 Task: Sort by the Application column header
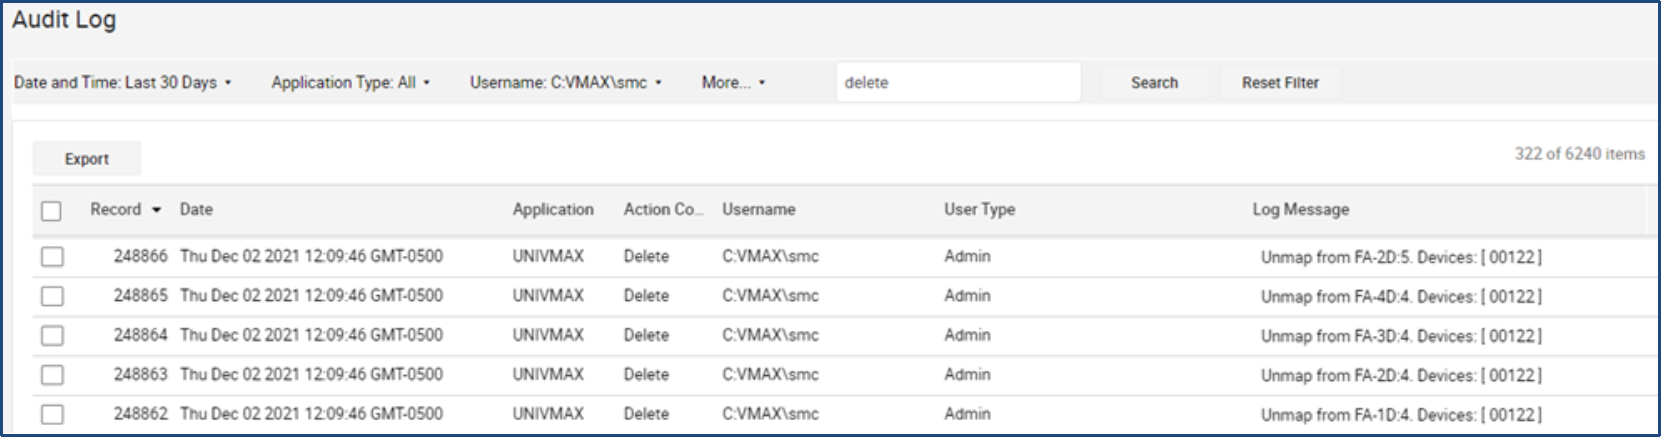coord(553,209)
